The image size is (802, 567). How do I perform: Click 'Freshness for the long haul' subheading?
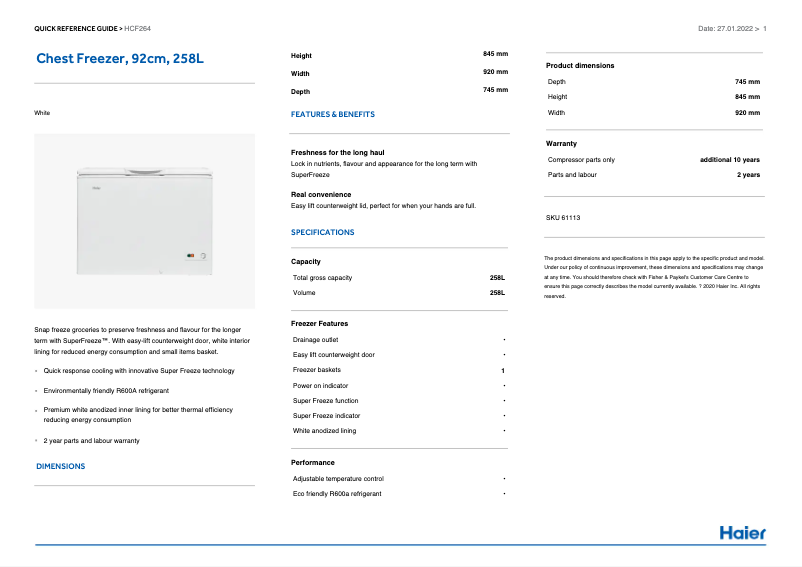337,152
